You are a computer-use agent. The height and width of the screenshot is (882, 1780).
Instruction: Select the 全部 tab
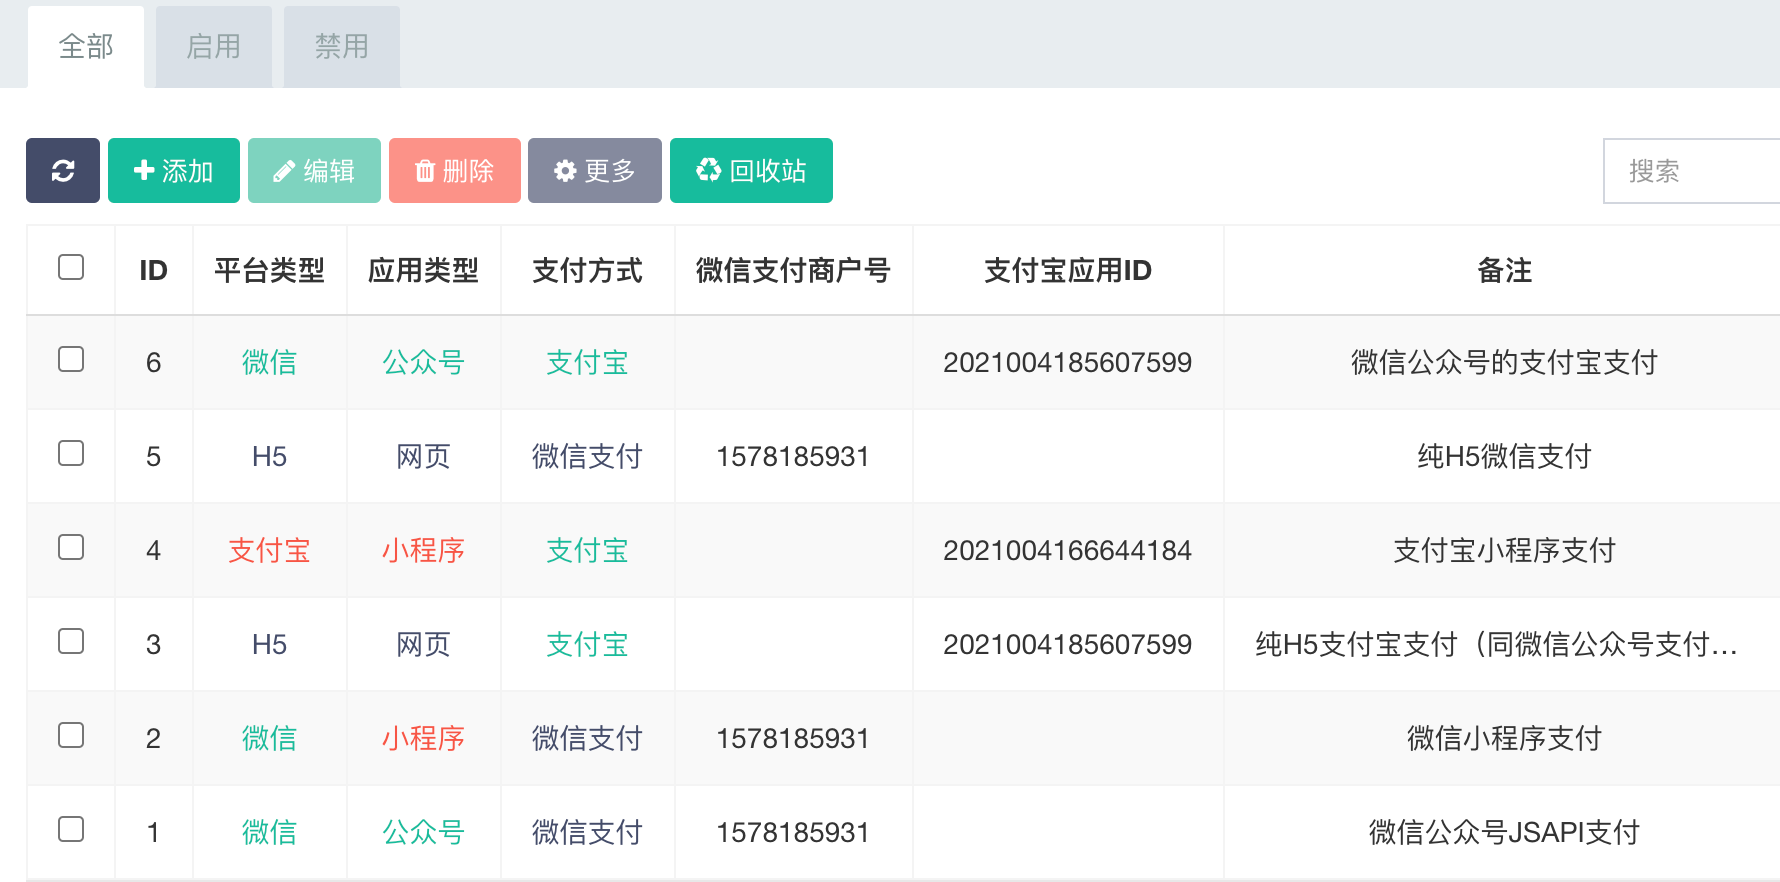(86, 47)
